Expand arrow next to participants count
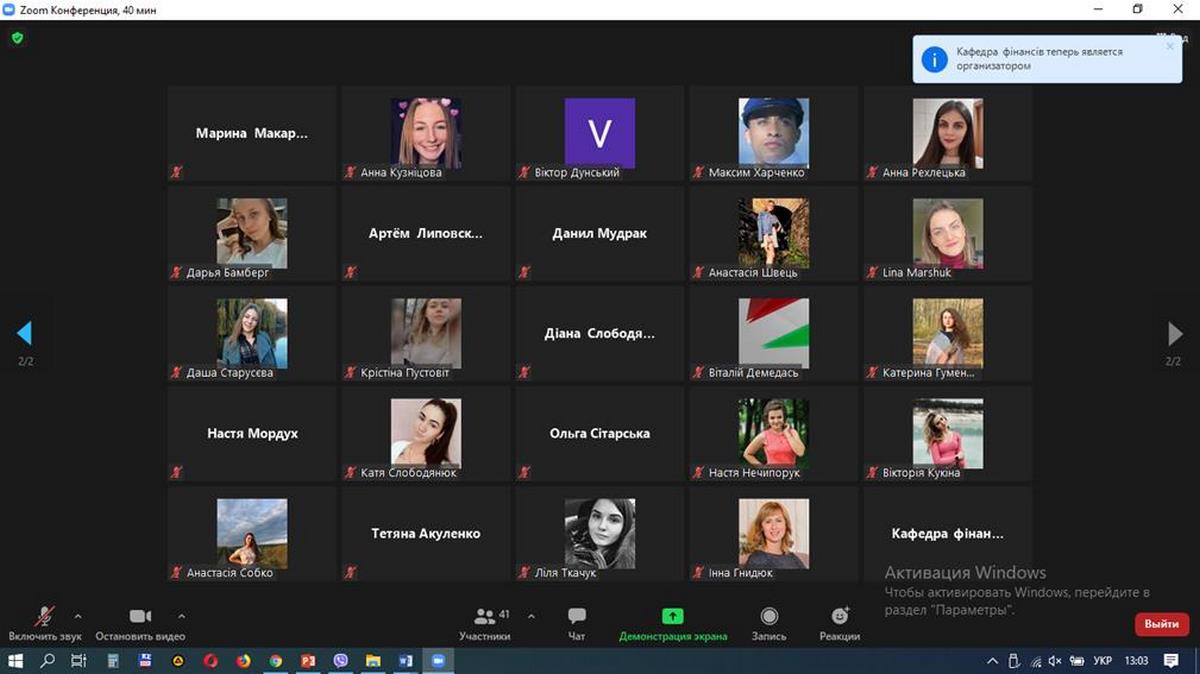1200x674 pixels. click(x=531, y=616)
